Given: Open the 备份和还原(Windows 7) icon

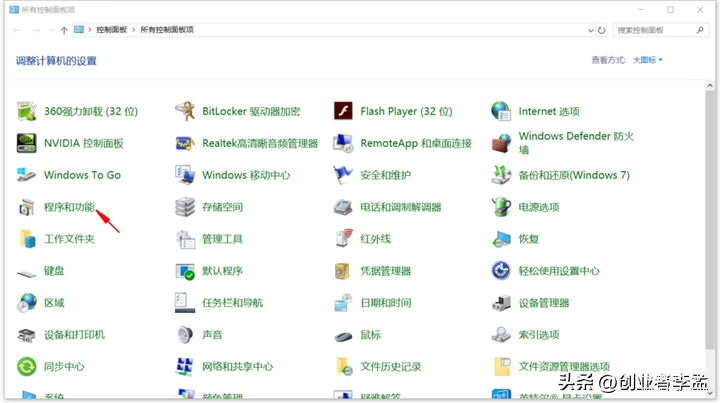Looking at the screenshot, I should pyautogui.click(x=501, y=175).
